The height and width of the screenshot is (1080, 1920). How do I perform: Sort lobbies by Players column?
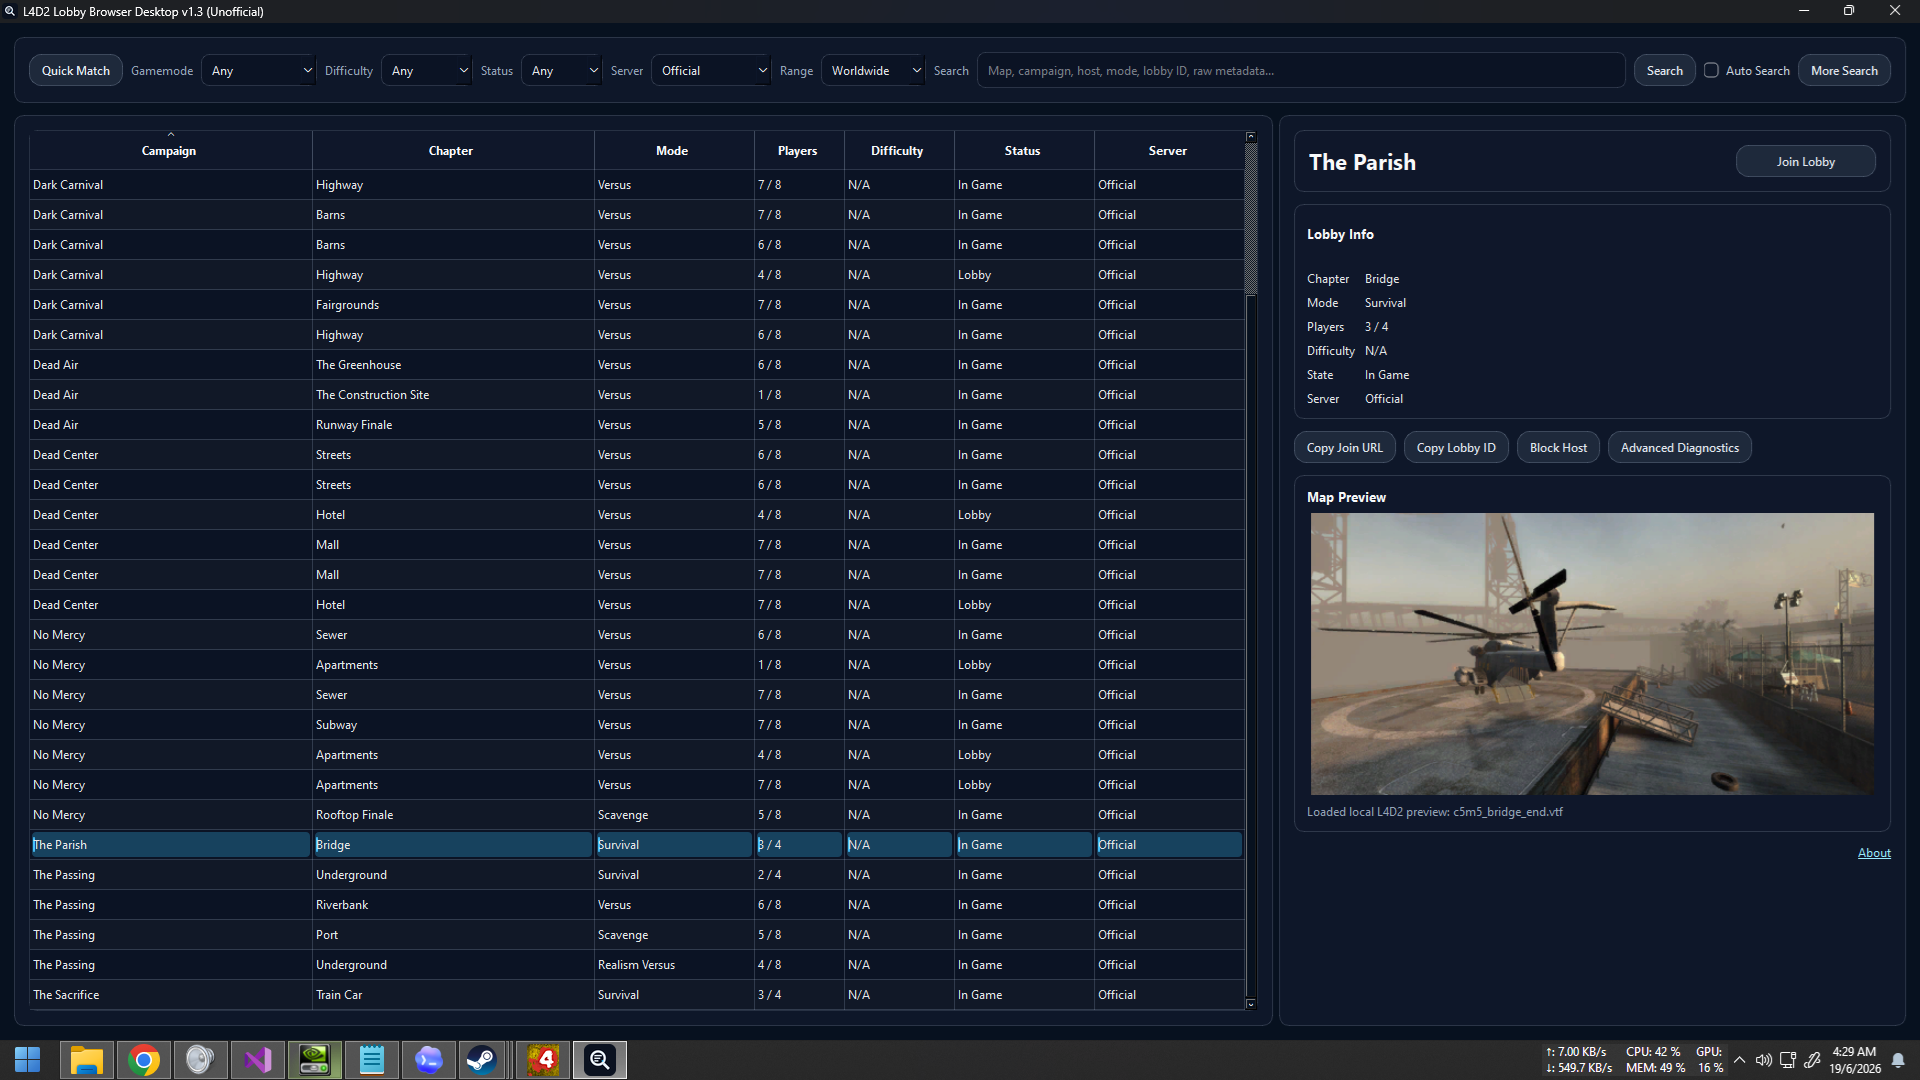(798, 150)
